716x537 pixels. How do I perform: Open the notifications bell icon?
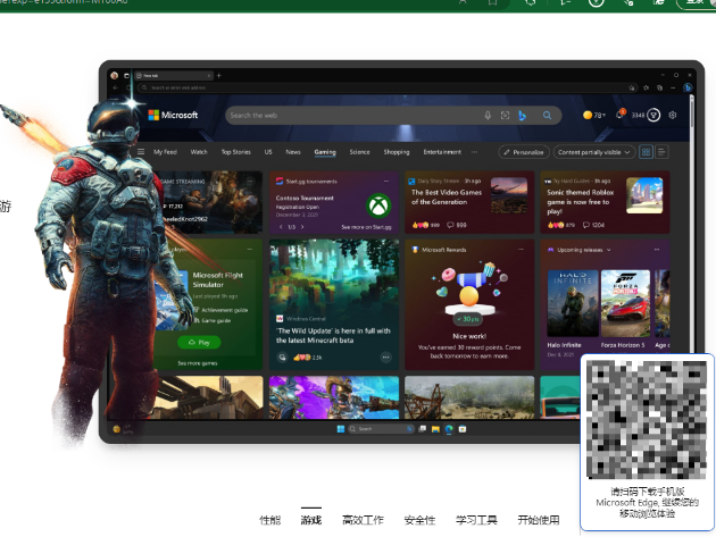click(620, 115)
